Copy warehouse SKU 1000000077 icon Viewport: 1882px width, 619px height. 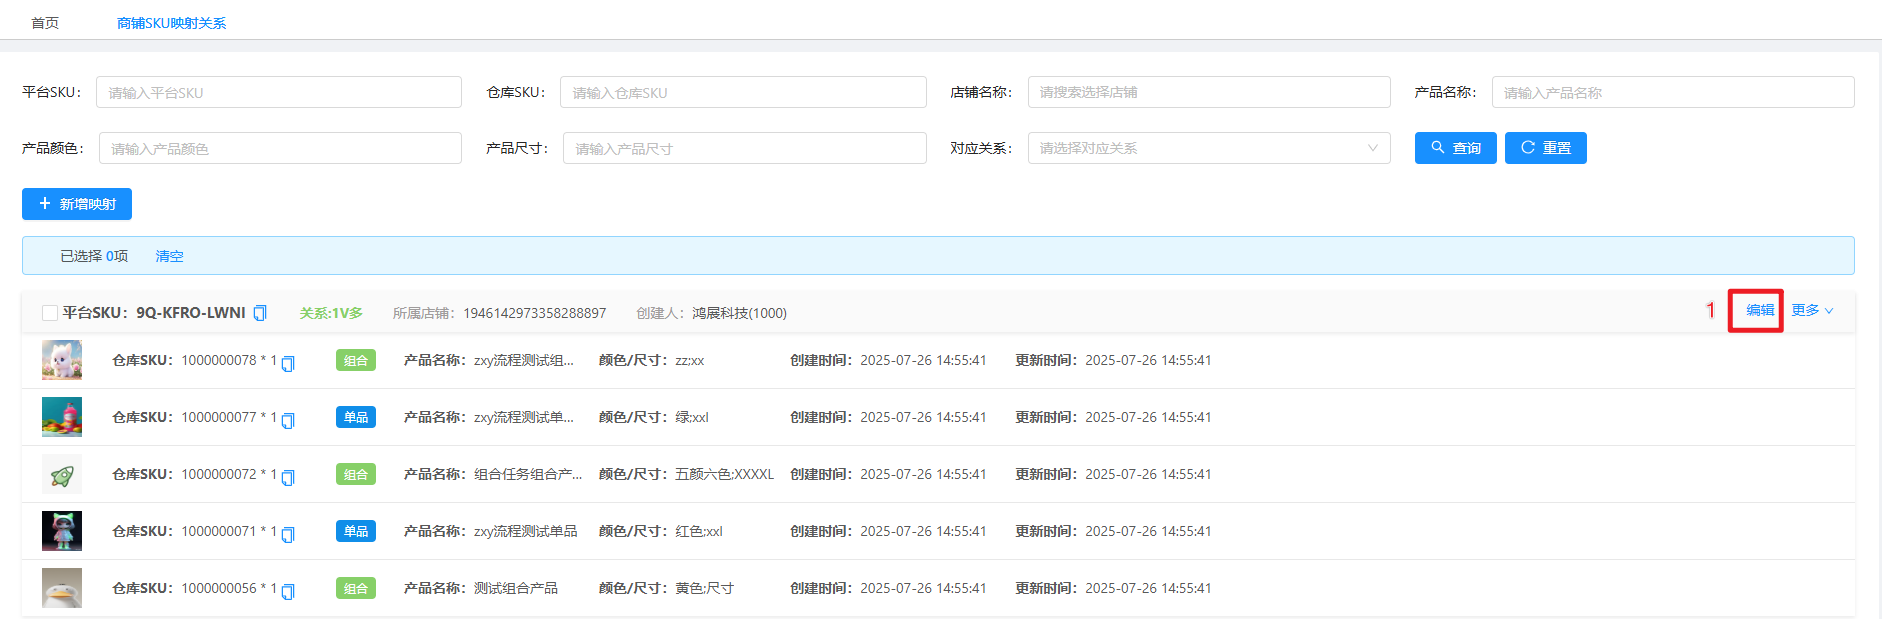[288, 420]
